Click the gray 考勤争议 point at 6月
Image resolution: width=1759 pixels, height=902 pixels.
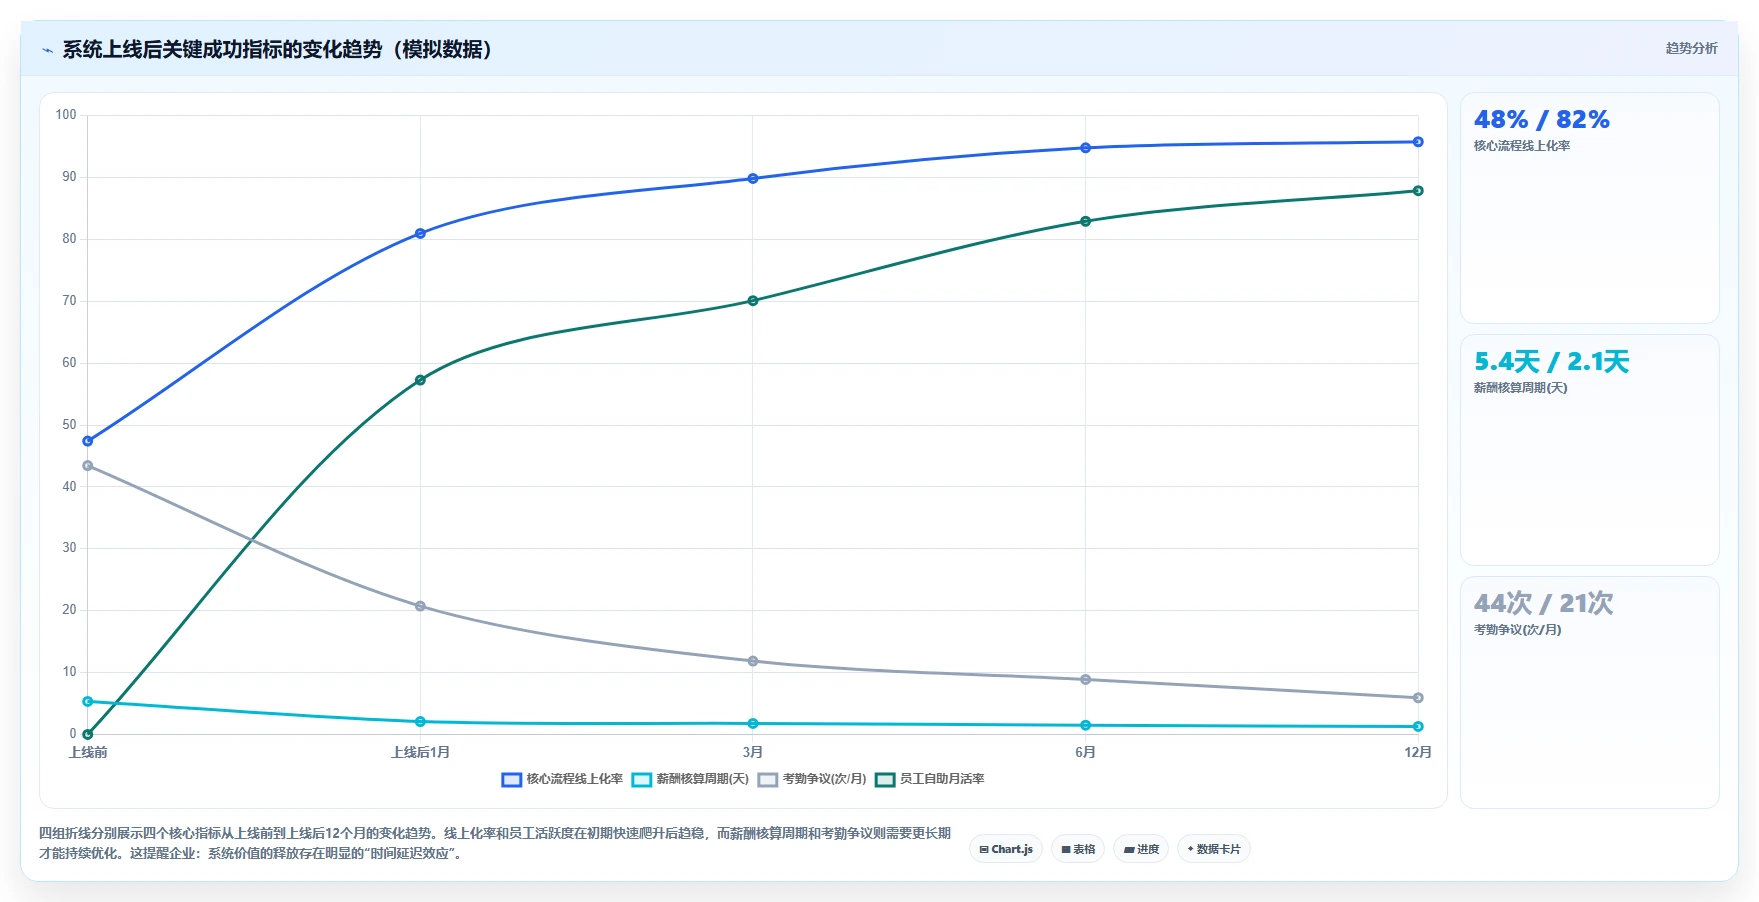point(1085,679)
